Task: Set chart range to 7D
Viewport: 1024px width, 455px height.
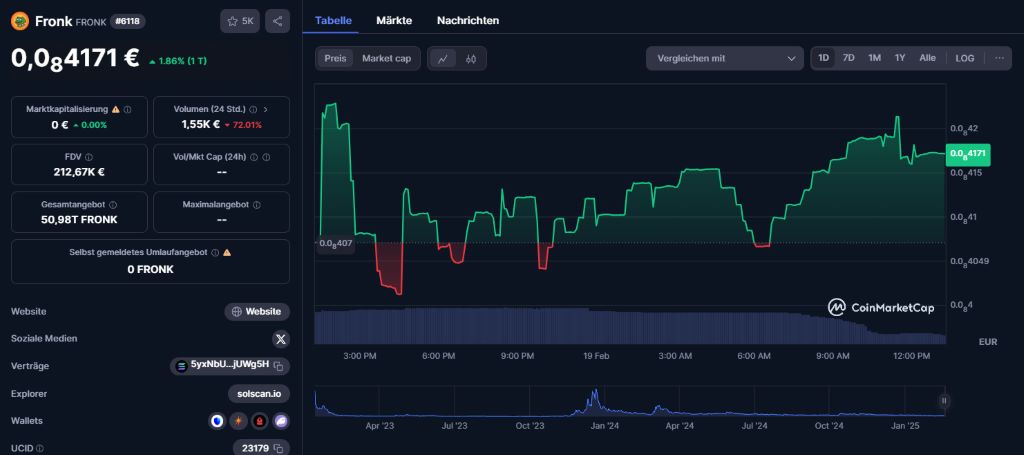Action: coord(848,58)
